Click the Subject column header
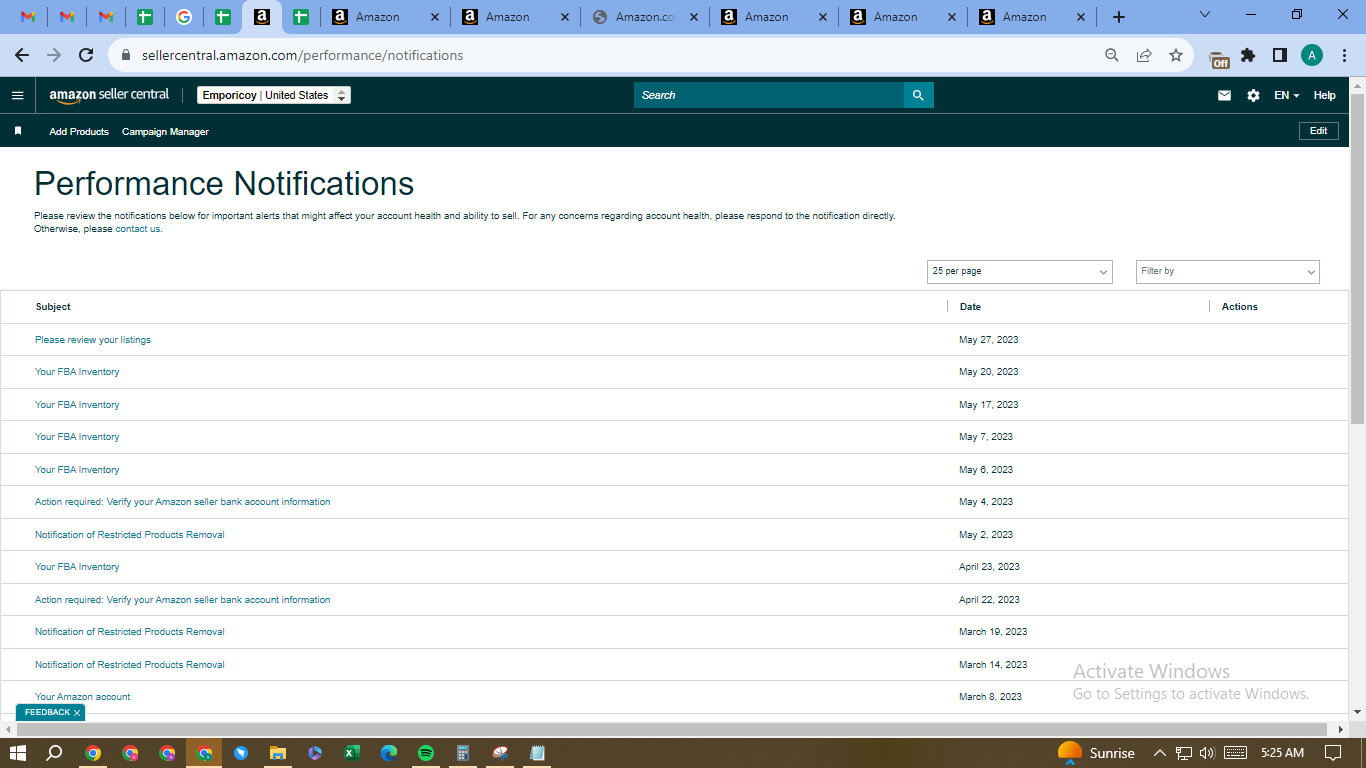The height and width of the screenshot is (768, 1366). point(53,307)
